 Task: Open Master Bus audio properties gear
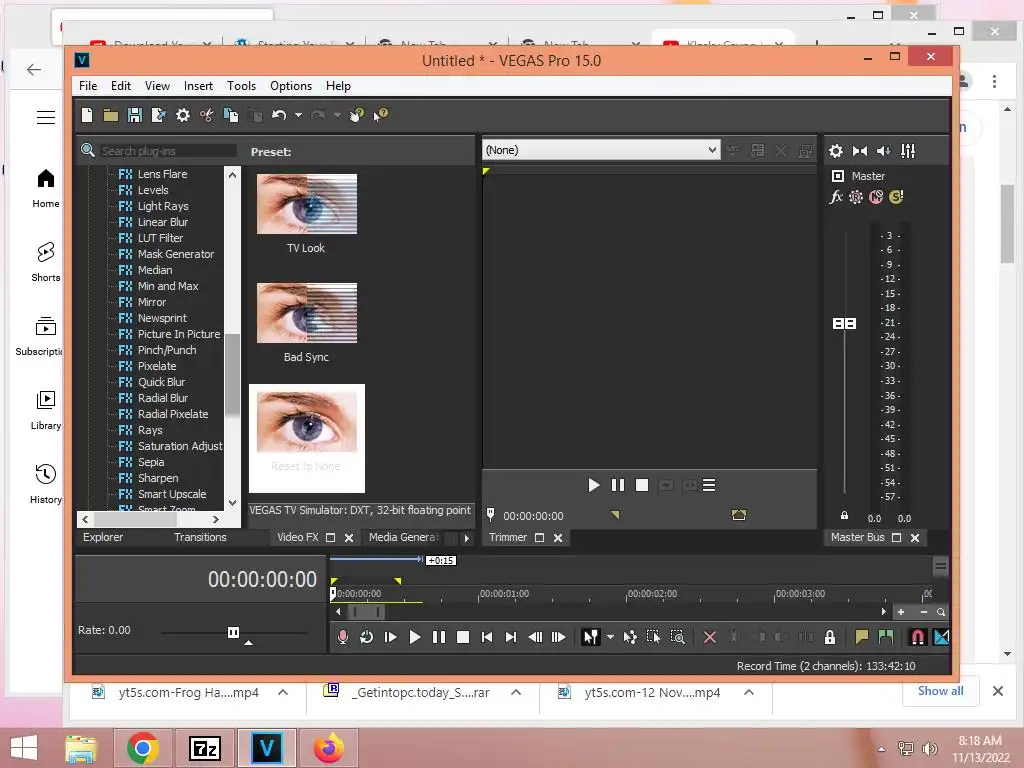[835, 152]
